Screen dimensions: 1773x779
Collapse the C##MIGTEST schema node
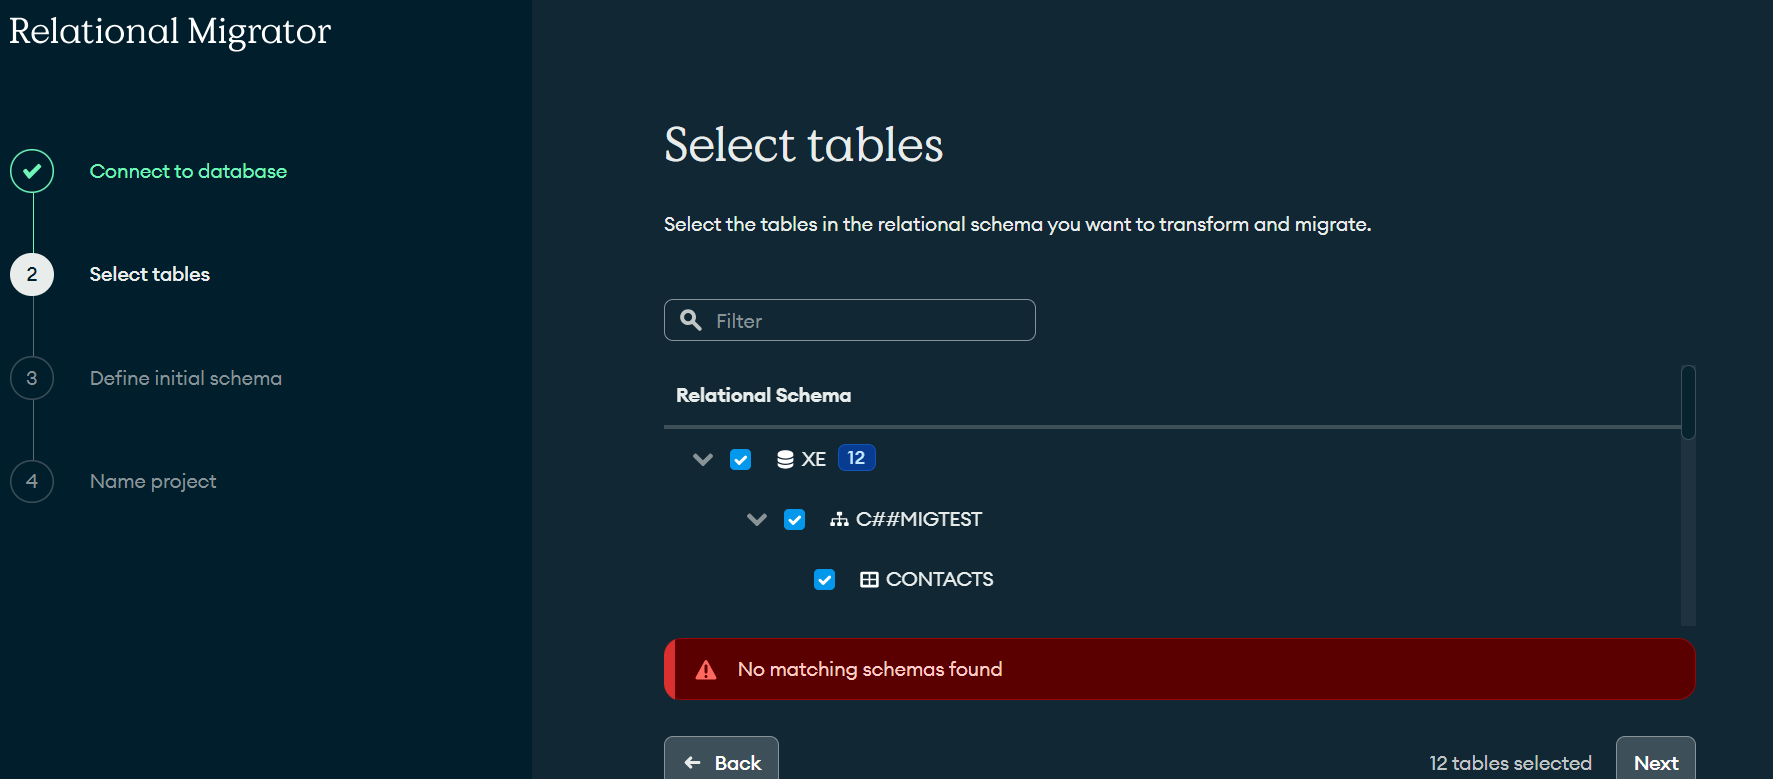coord(757,519)
